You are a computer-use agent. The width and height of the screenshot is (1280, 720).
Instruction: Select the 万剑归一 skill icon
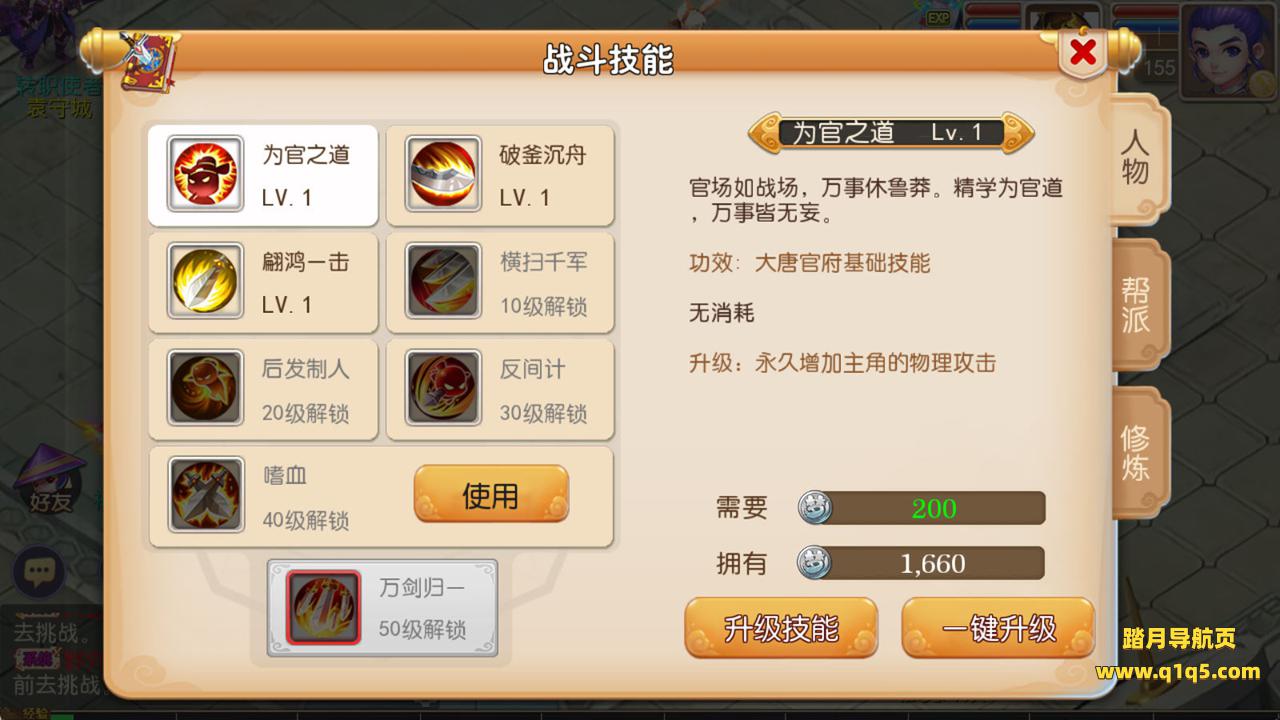pyautogui.click(x=323, y=607)
